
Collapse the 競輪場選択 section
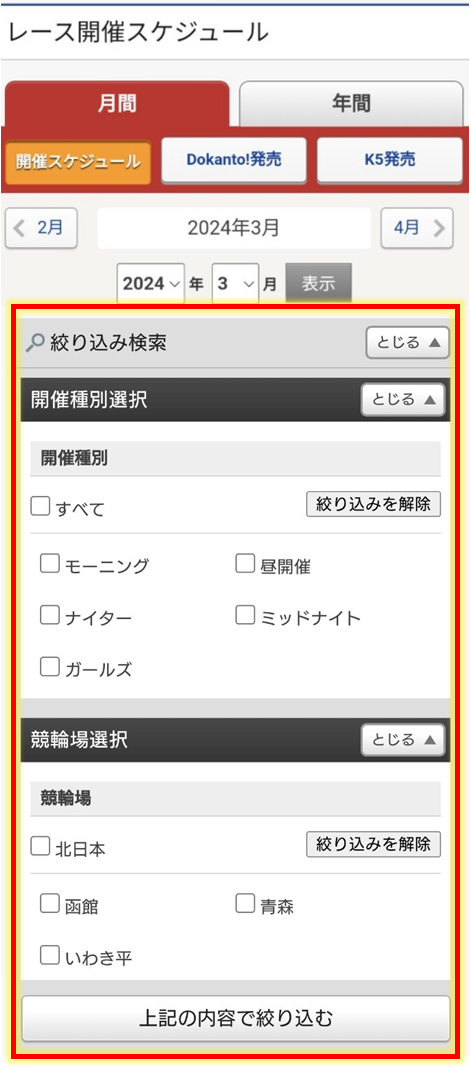(403, 739)
